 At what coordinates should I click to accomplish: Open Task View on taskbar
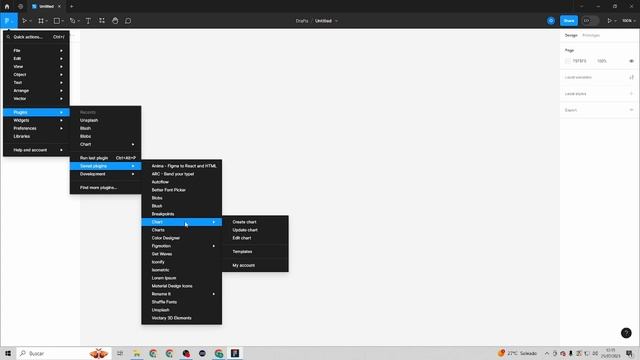pyautogui.click(x=120, y=353)
